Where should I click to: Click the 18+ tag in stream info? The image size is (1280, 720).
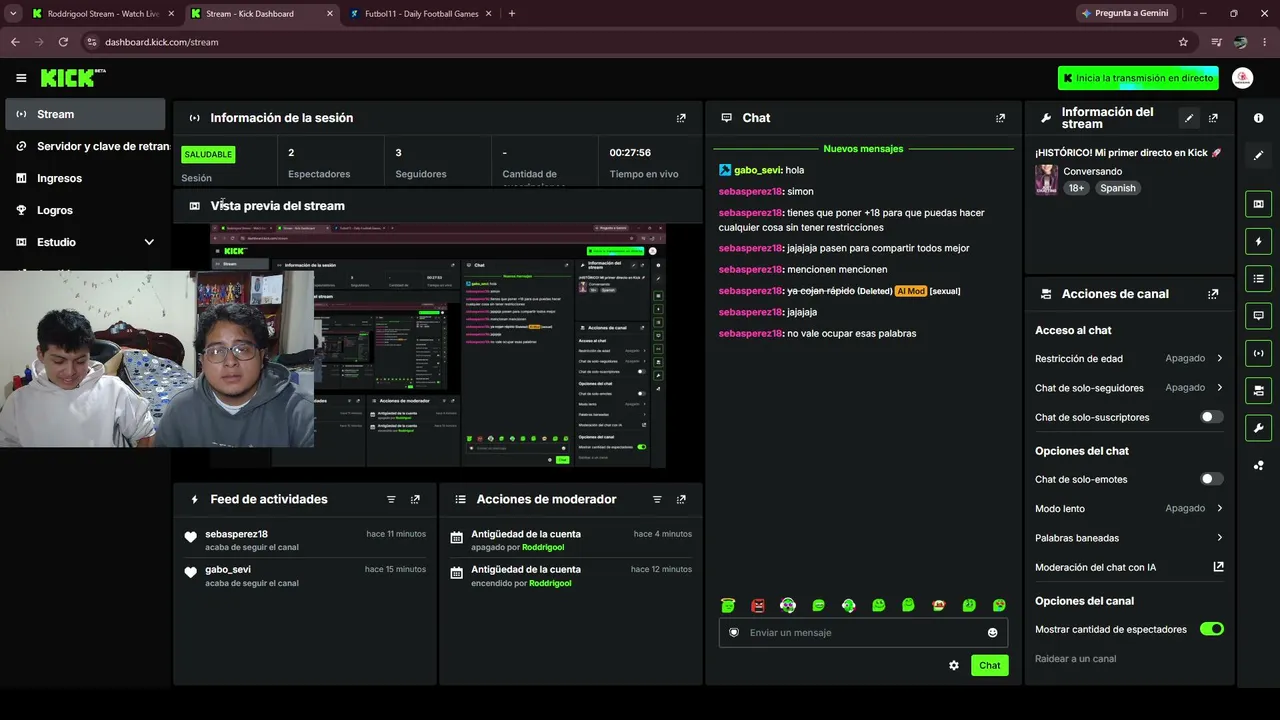[1076, 188]
